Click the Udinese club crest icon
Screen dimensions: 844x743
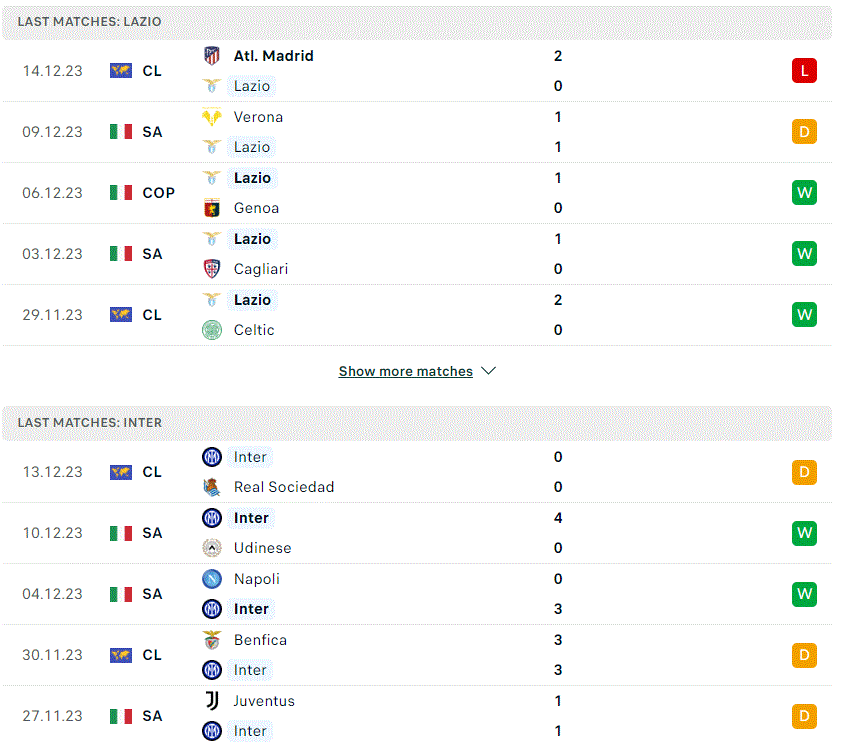click(x=212, y=548)
